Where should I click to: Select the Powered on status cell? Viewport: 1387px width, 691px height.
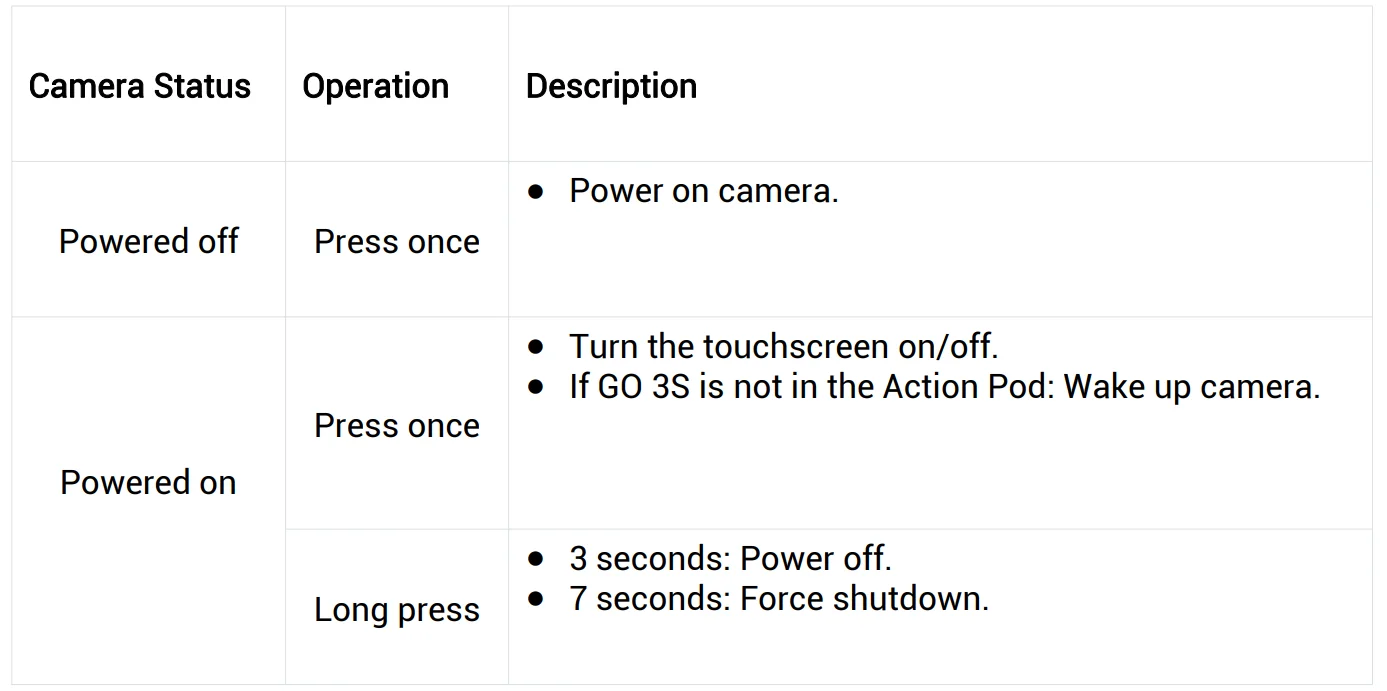pyautogui.click(x=148, y=483)
